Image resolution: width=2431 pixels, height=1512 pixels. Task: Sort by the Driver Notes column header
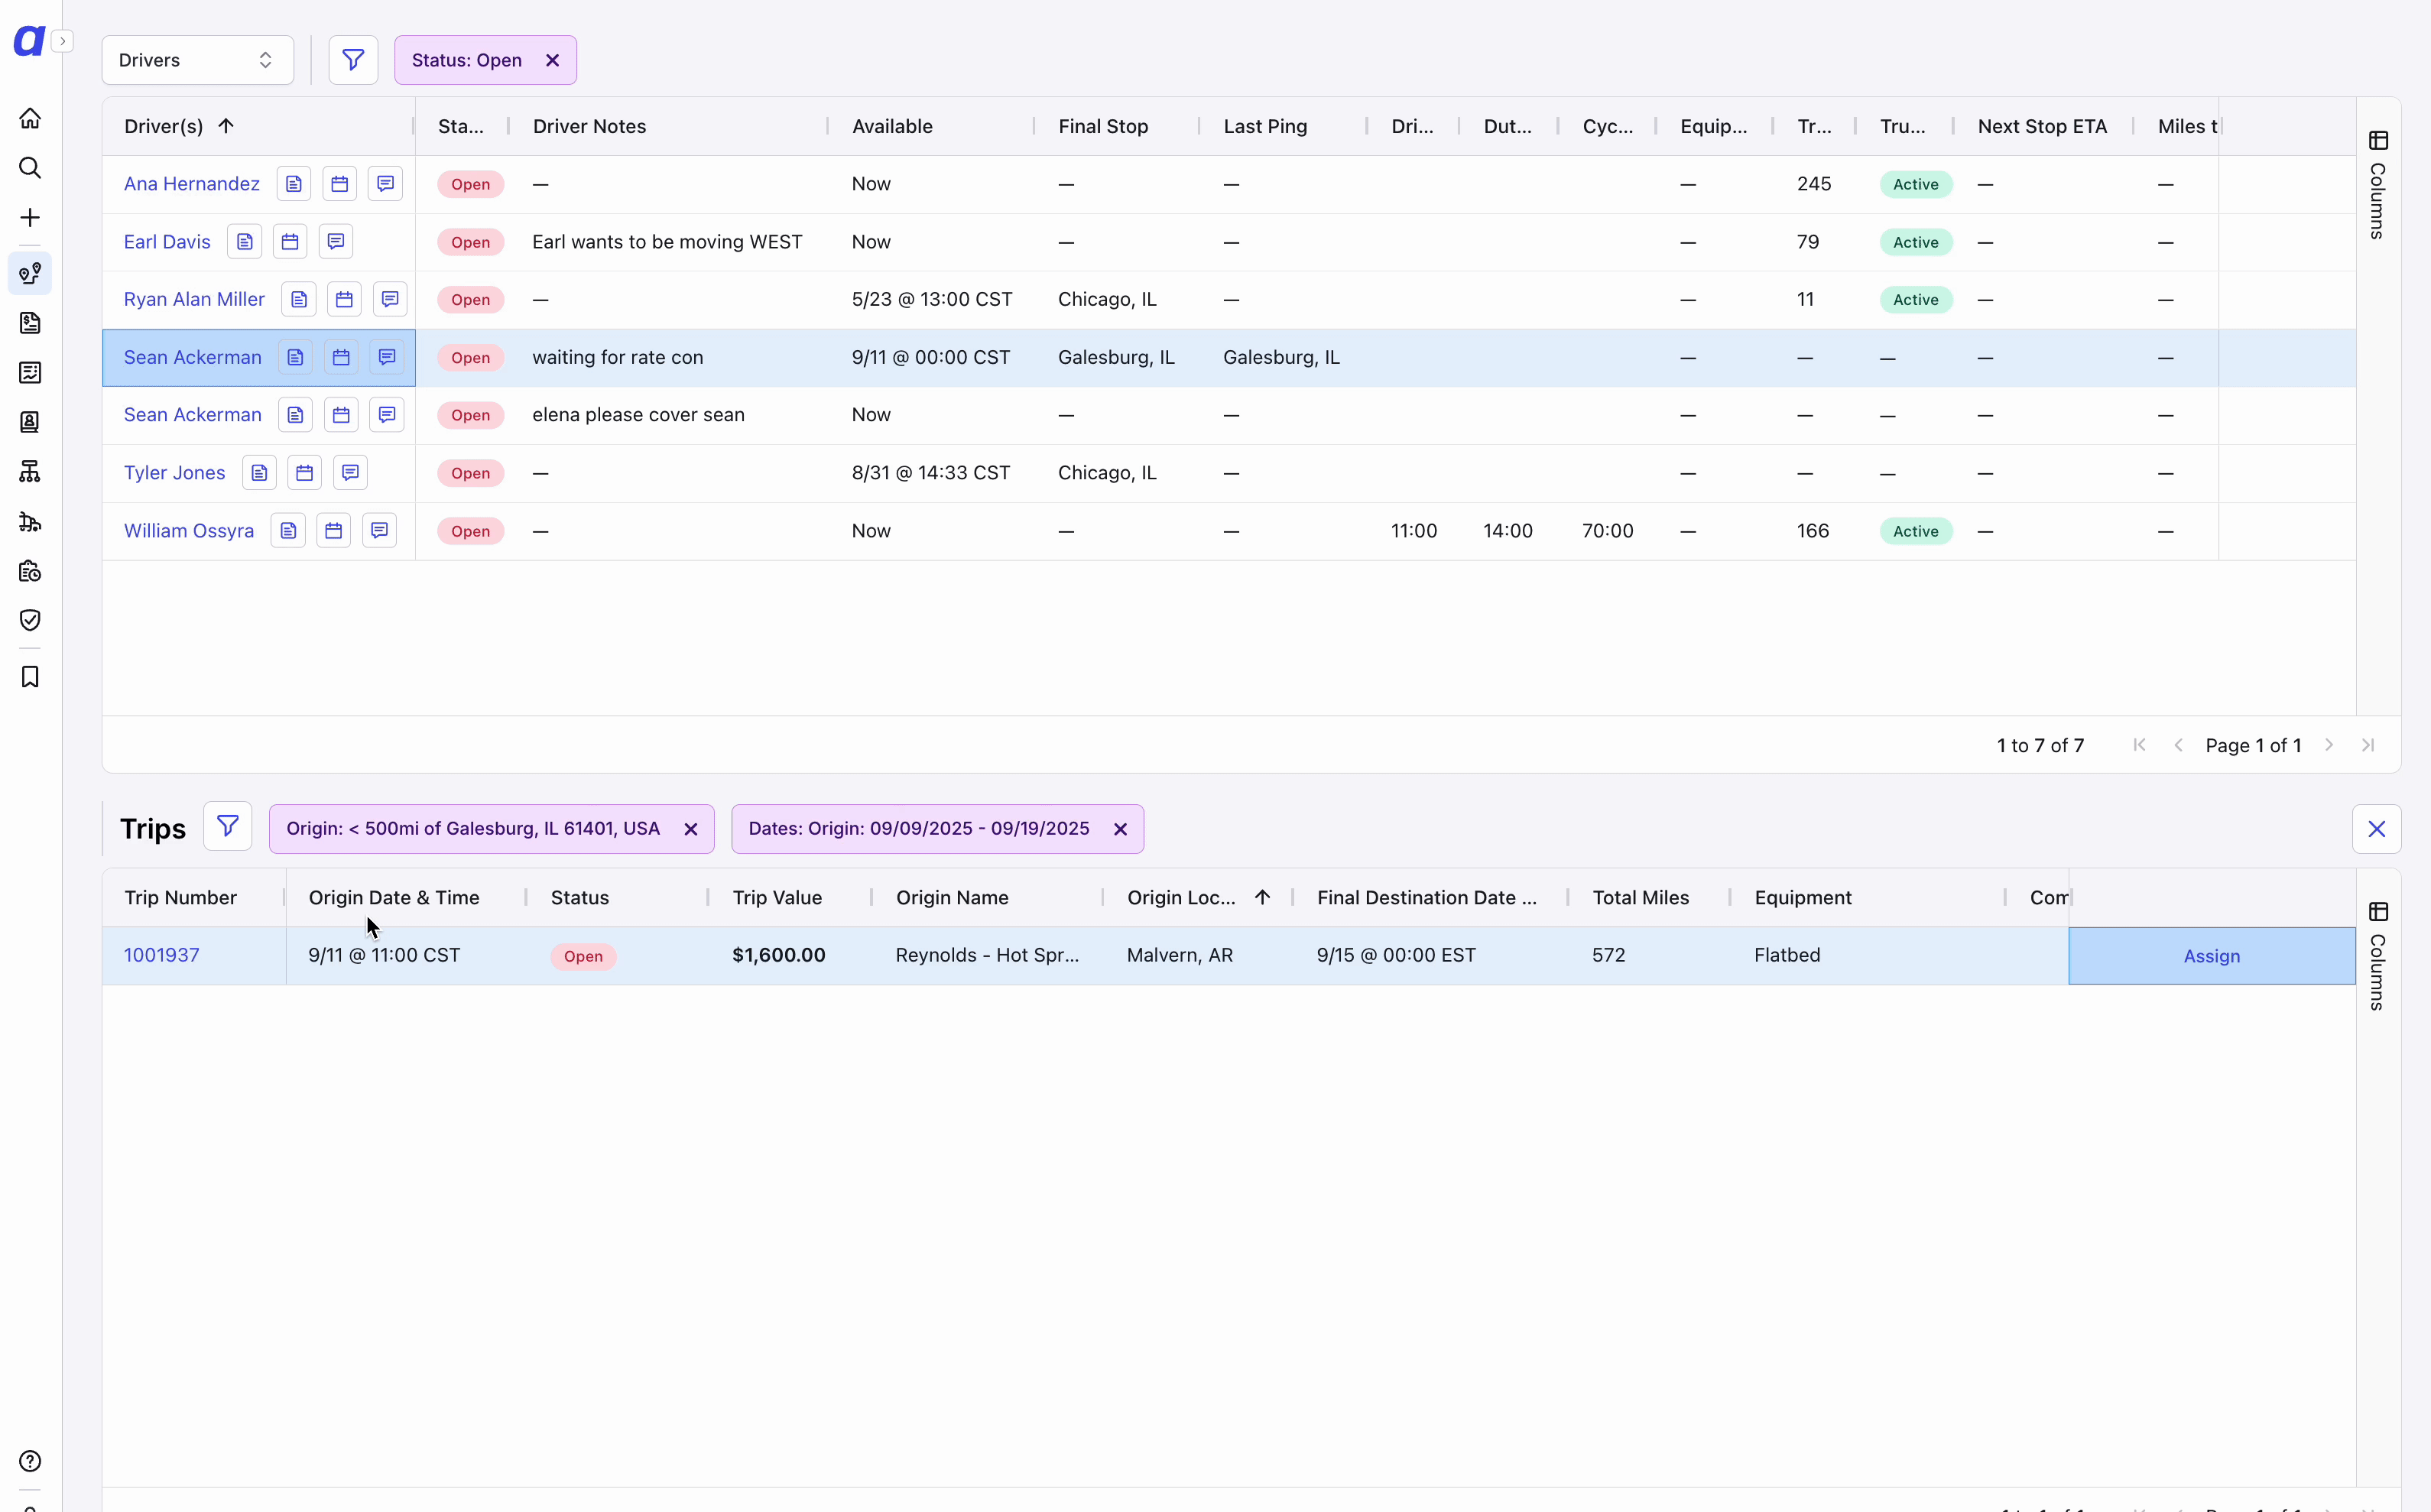point(589,126)
